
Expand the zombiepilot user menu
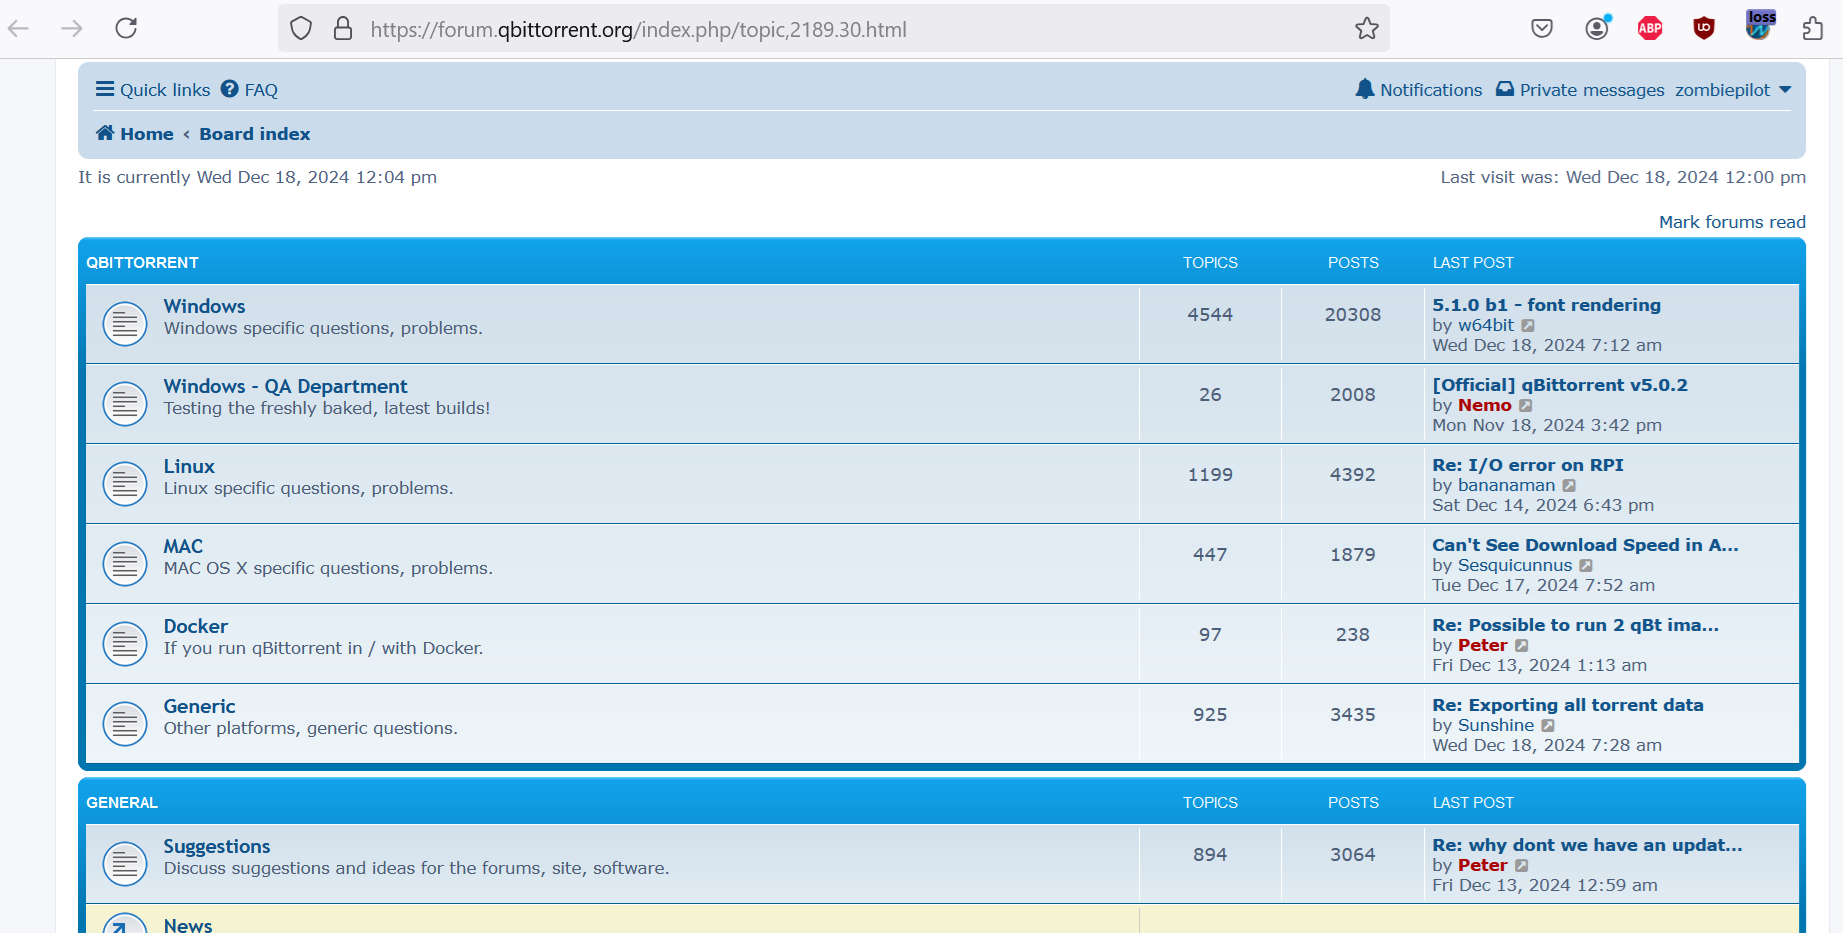[1733, 90]
